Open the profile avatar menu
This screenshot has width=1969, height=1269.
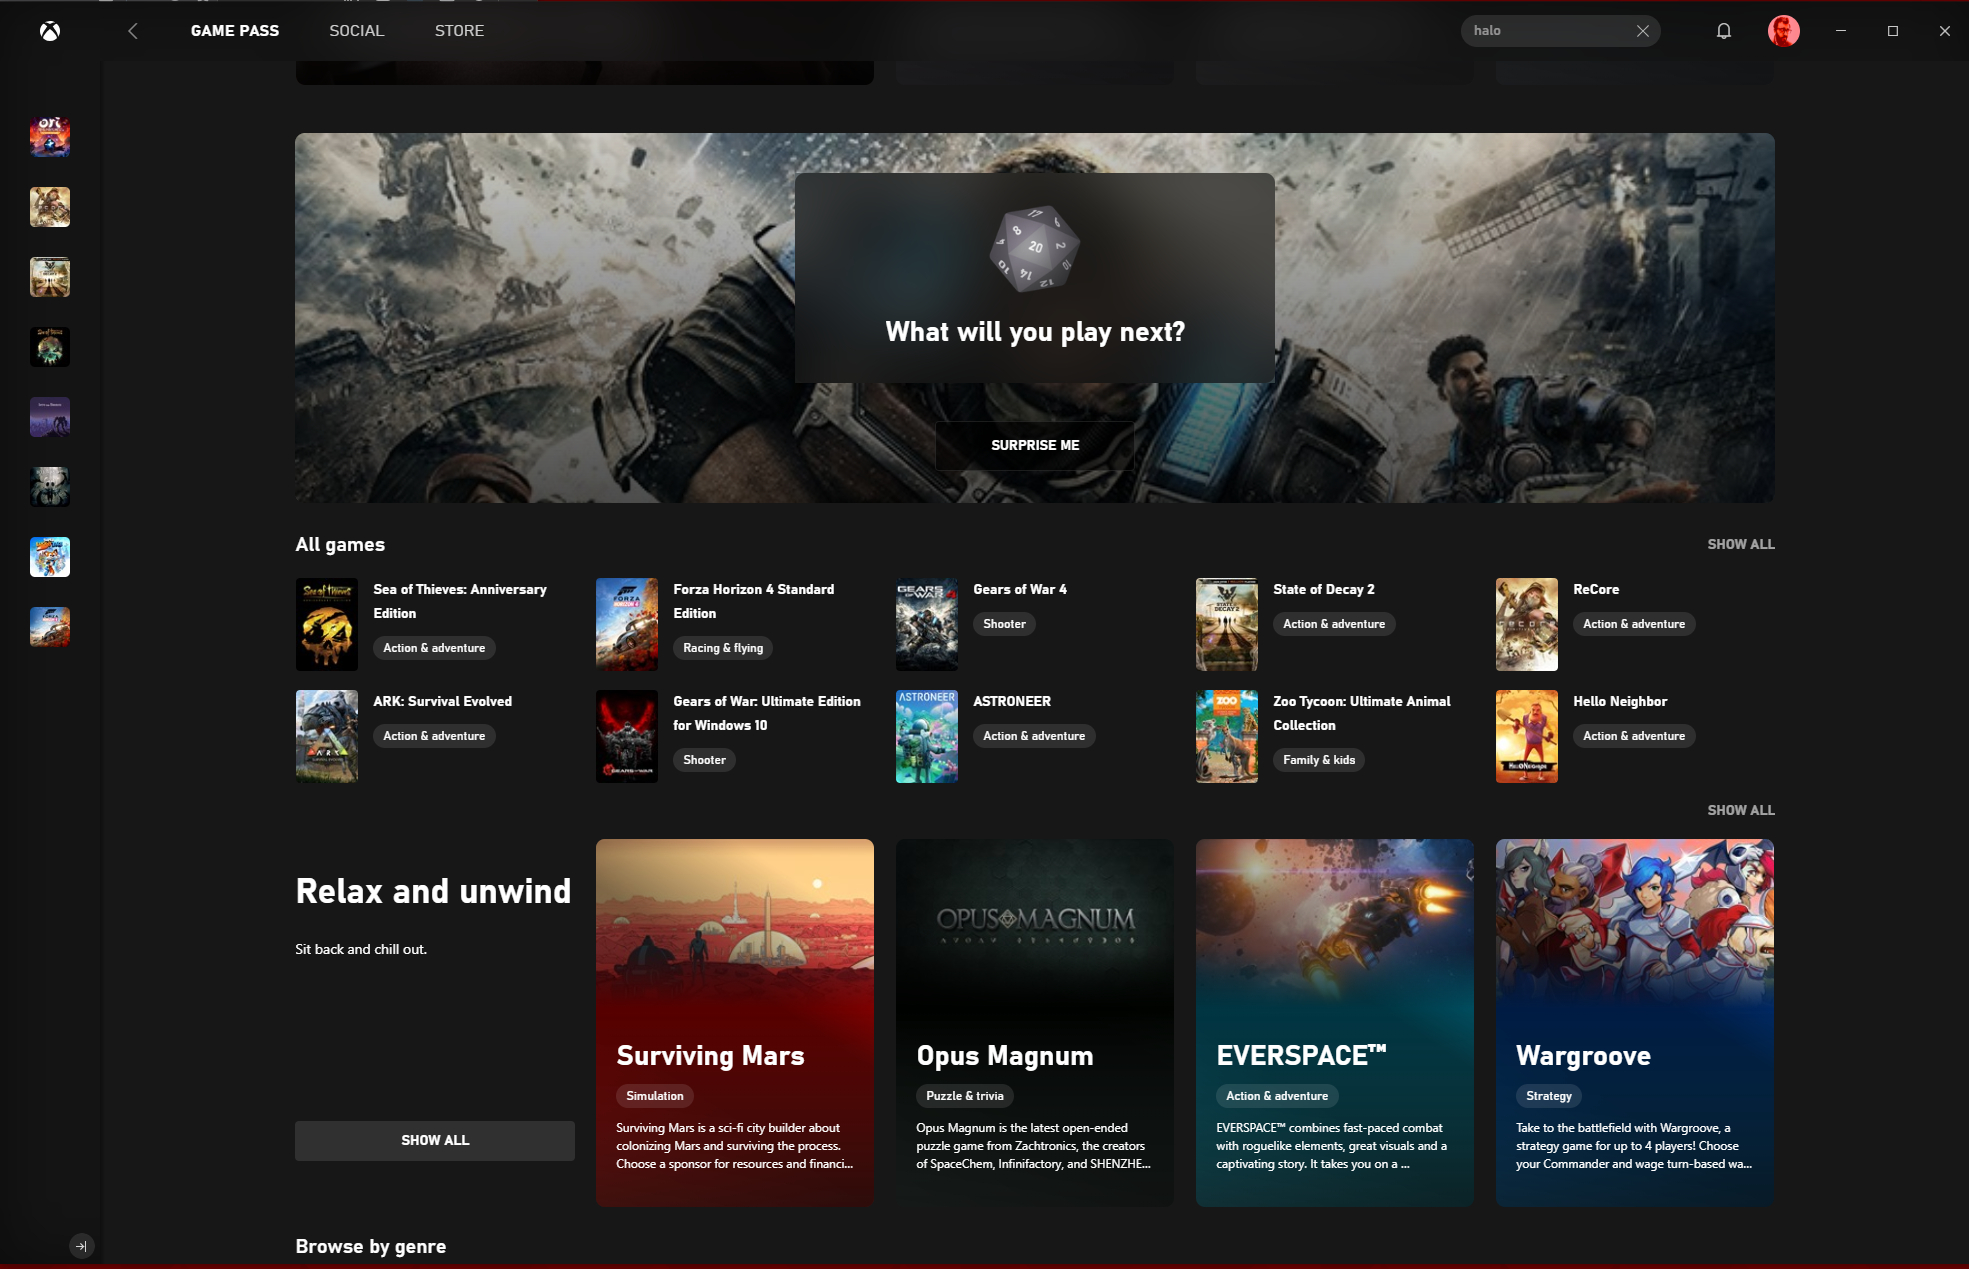(1783, 31)
